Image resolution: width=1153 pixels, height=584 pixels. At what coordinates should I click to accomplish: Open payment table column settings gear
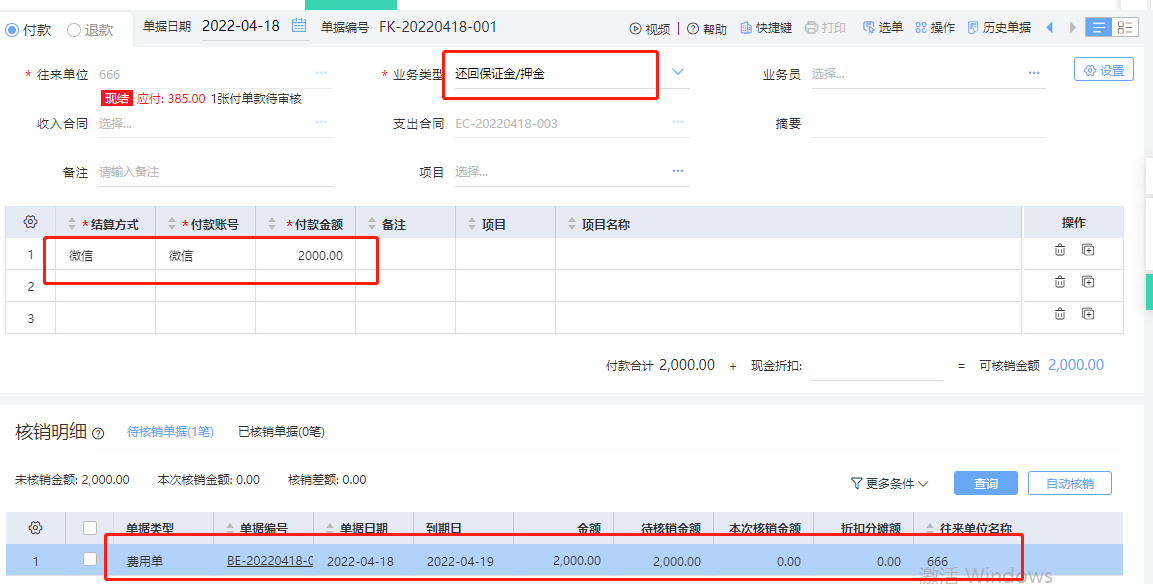tap(30, 222)
